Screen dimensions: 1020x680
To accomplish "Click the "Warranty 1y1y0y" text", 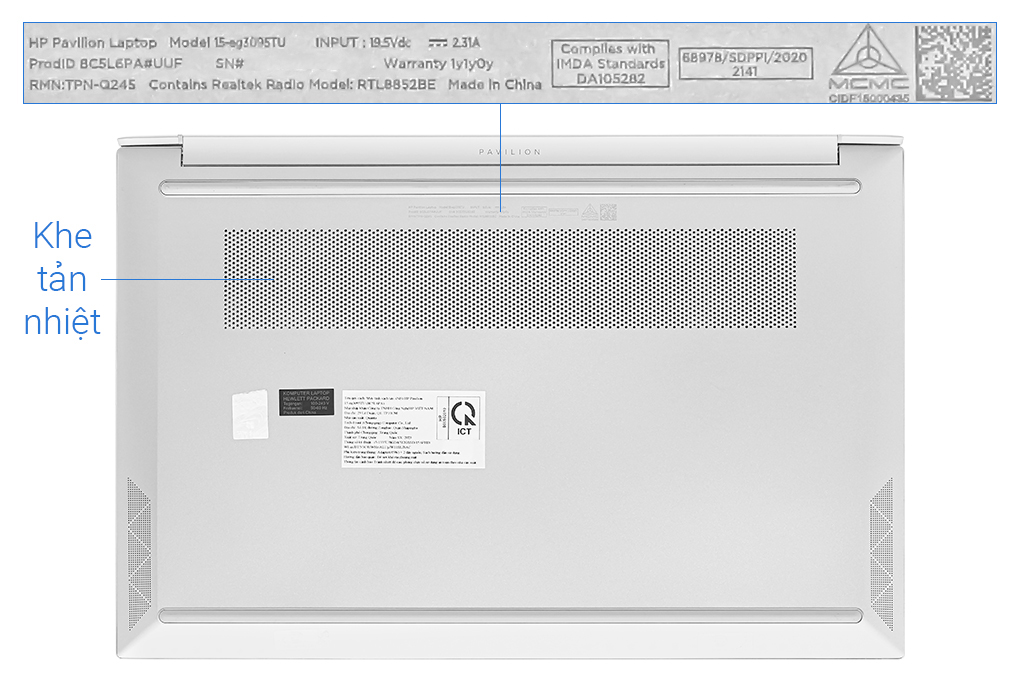I will [x=438, y=64].
